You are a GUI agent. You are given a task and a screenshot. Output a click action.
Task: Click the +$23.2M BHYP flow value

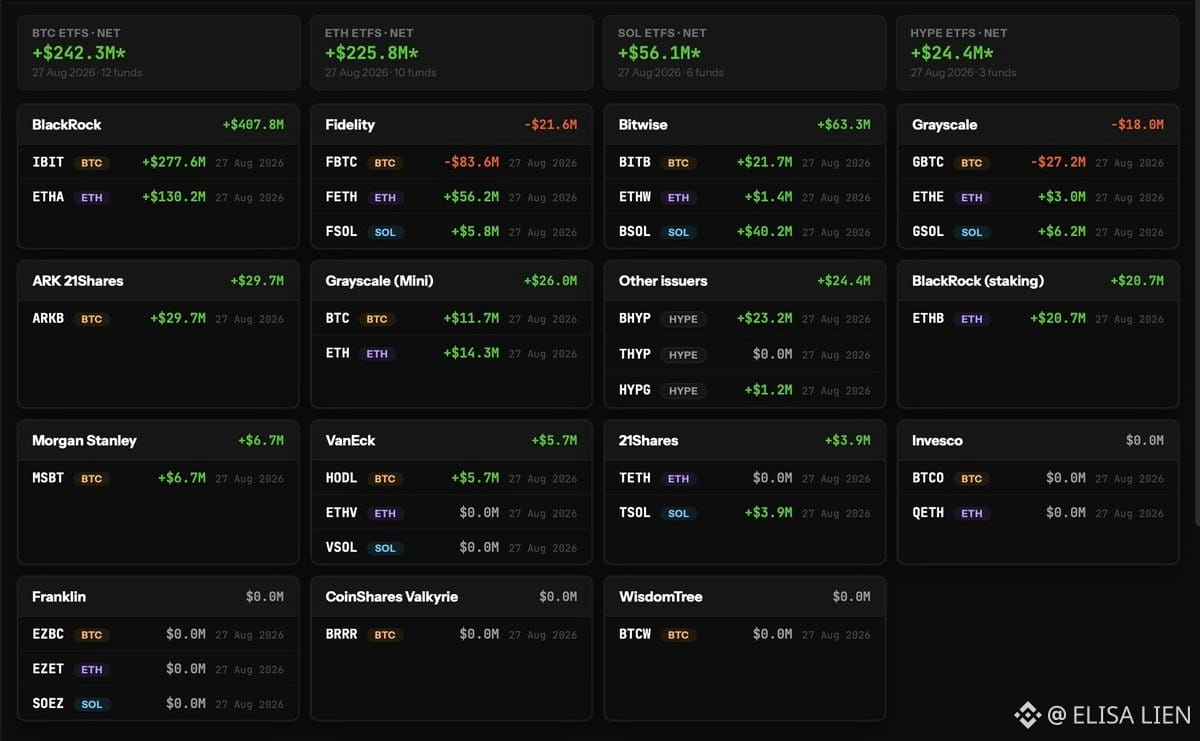coord(764,318)
